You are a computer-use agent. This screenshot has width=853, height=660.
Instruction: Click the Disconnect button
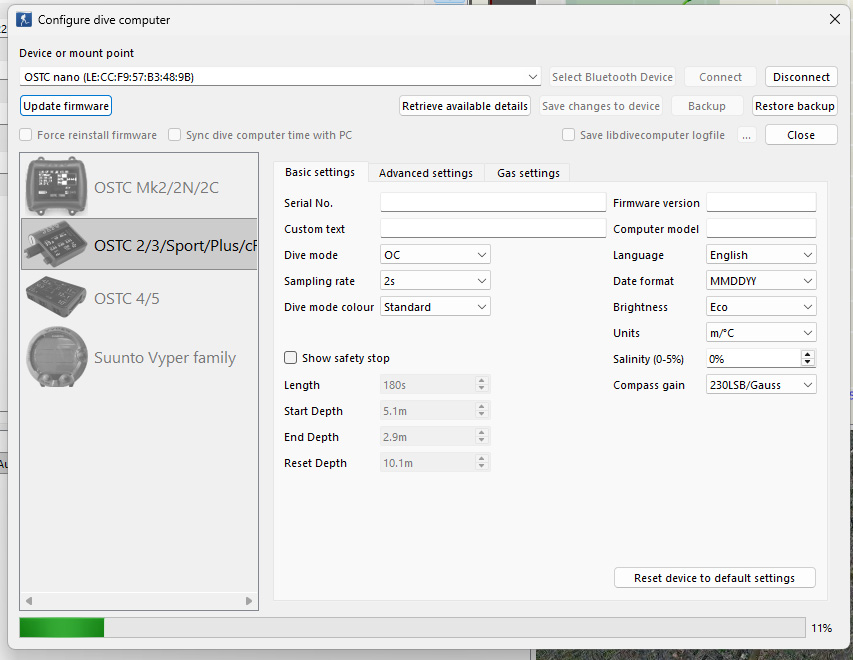[x=801, y=77]
